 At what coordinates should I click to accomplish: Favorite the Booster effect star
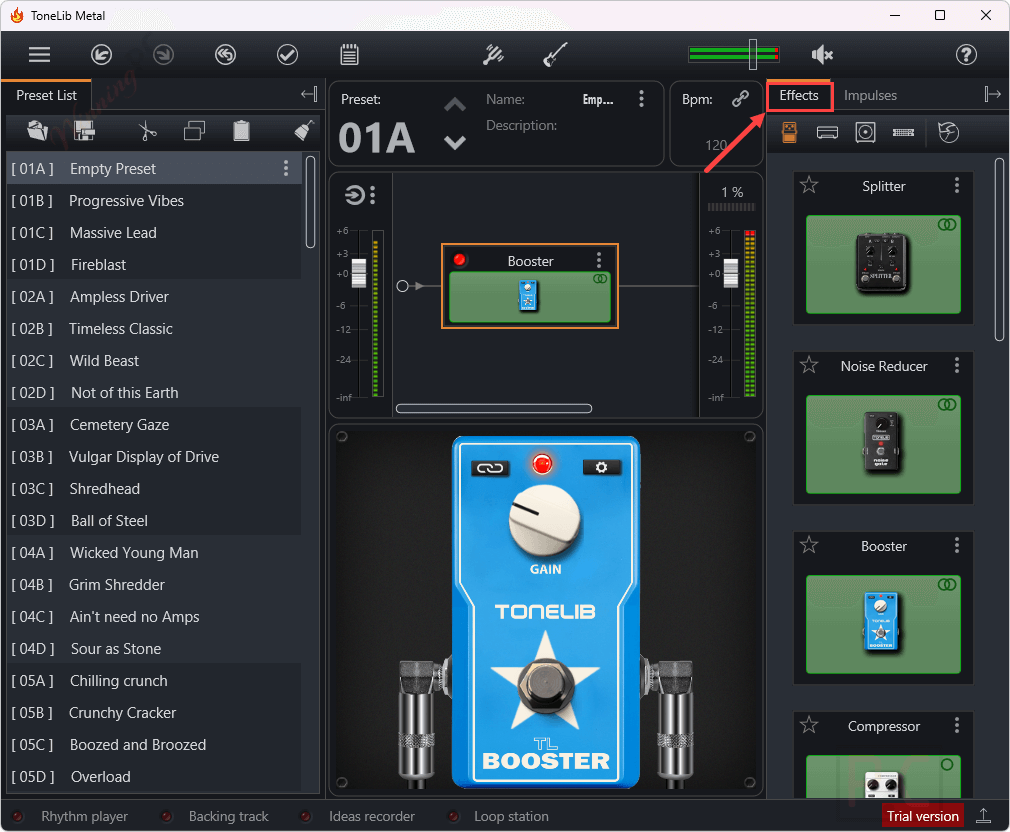[809, 545]
